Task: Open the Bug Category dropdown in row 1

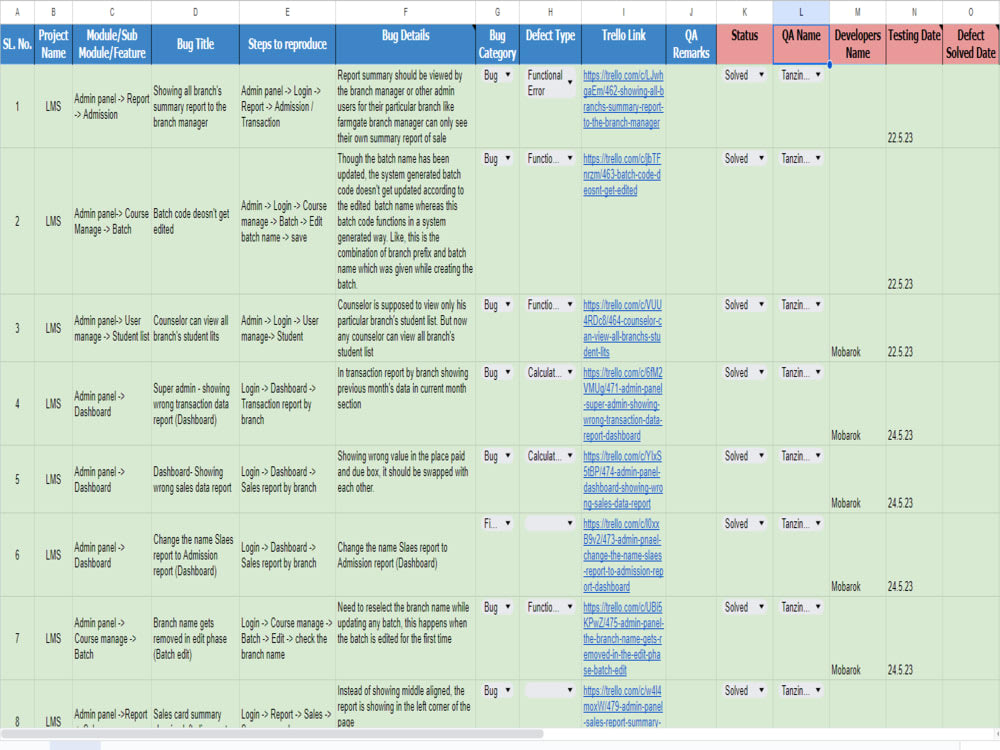Action: coord(508,75)
